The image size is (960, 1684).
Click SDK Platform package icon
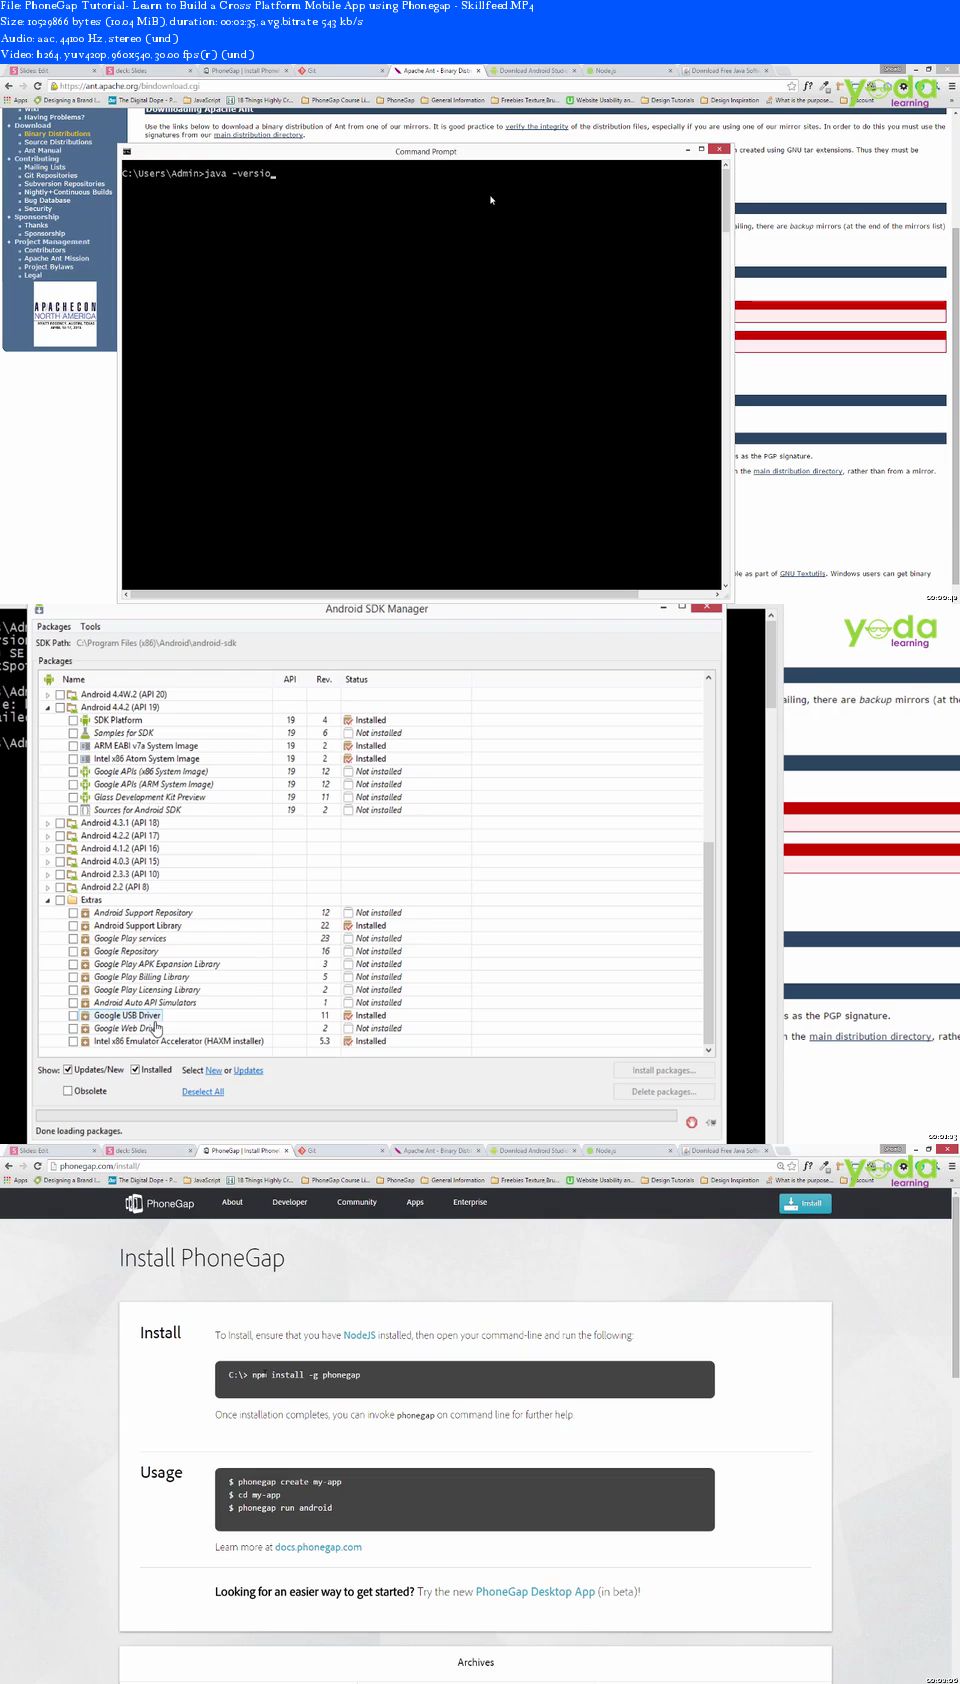(x=86, y=720)
